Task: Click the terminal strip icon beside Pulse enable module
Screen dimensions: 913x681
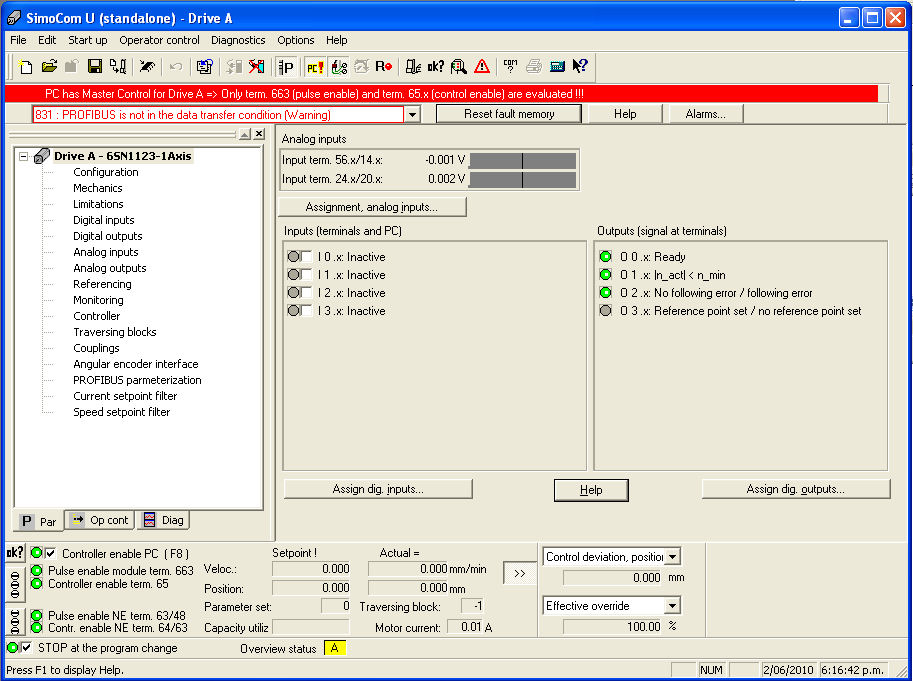Action: tap(15, 585)
